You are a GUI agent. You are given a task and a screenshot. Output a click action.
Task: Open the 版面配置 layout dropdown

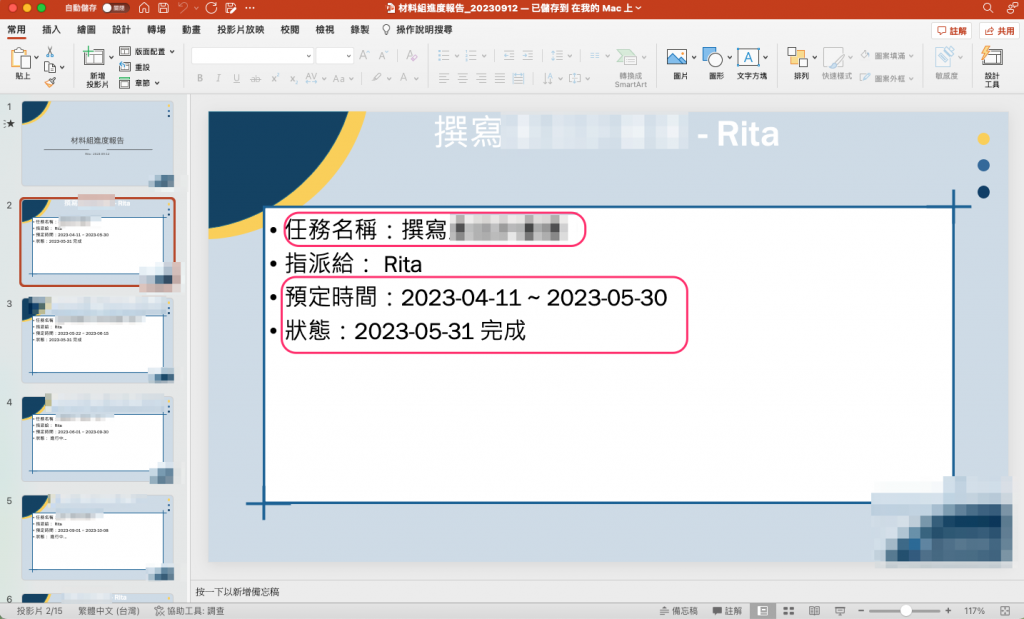click(x=147, y=51)
